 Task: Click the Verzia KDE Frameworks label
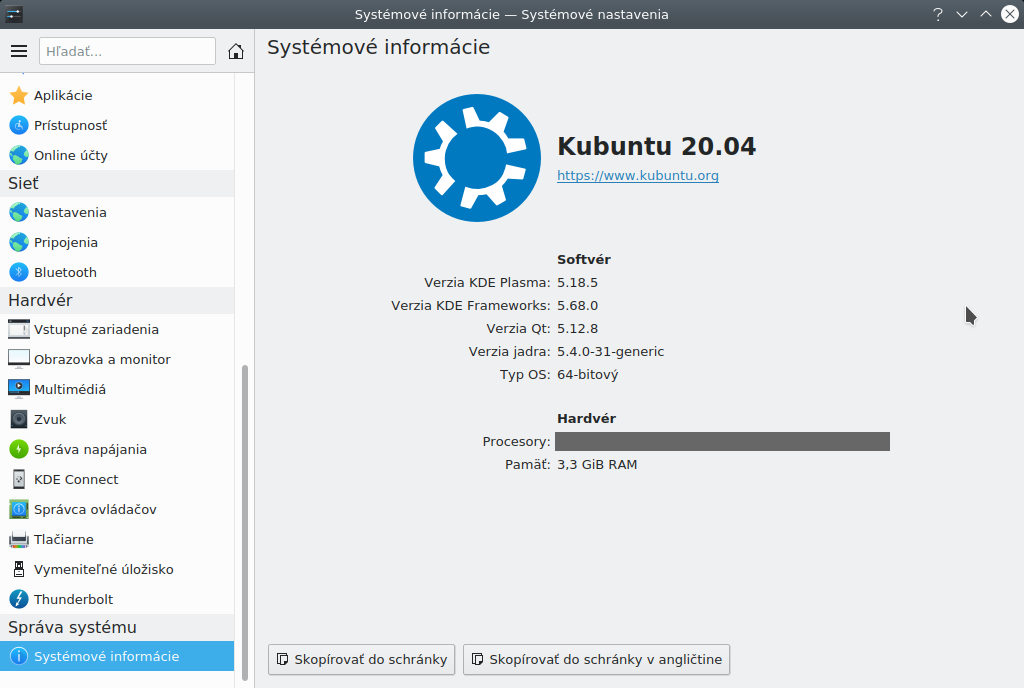point(471,305)
